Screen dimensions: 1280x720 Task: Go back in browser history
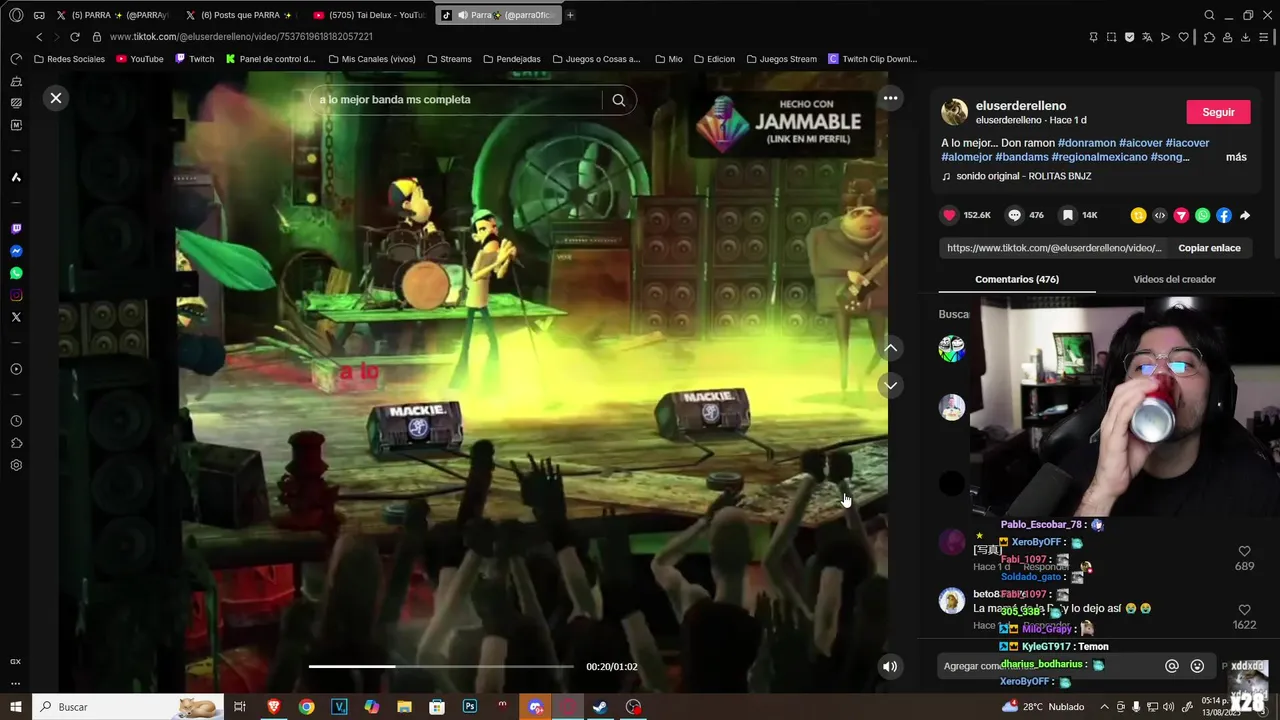tap(39, 37)
